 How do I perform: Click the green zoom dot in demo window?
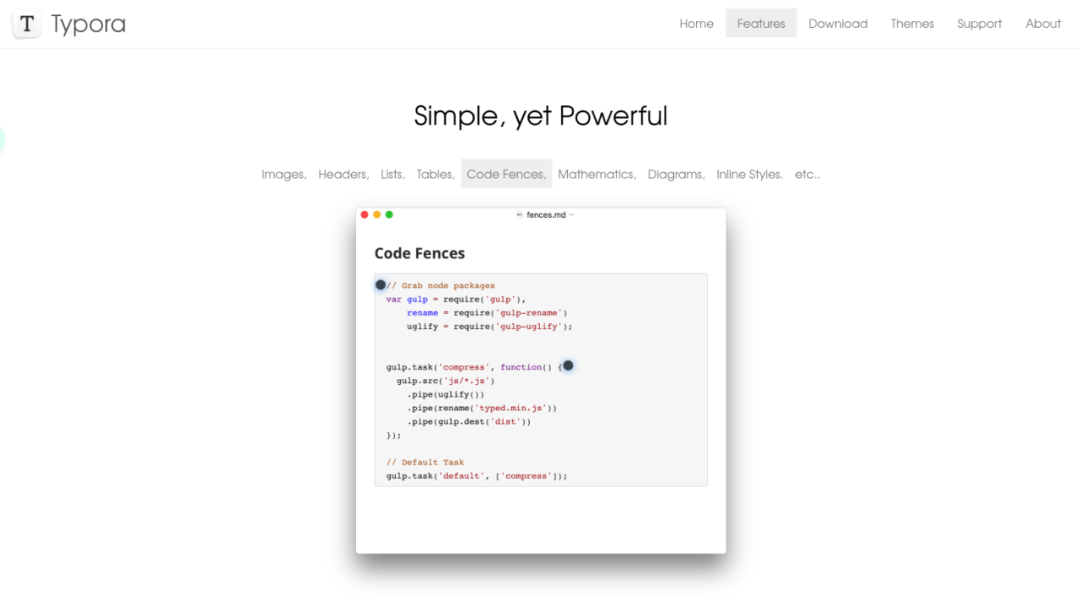pos(389,215)
